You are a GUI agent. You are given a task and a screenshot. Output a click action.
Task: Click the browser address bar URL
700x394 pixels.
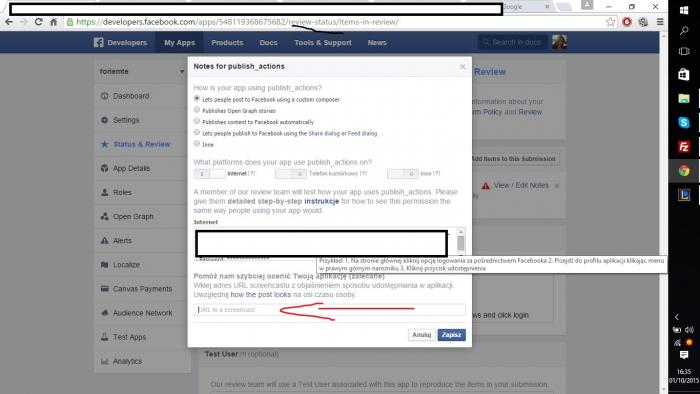(238, 22)
